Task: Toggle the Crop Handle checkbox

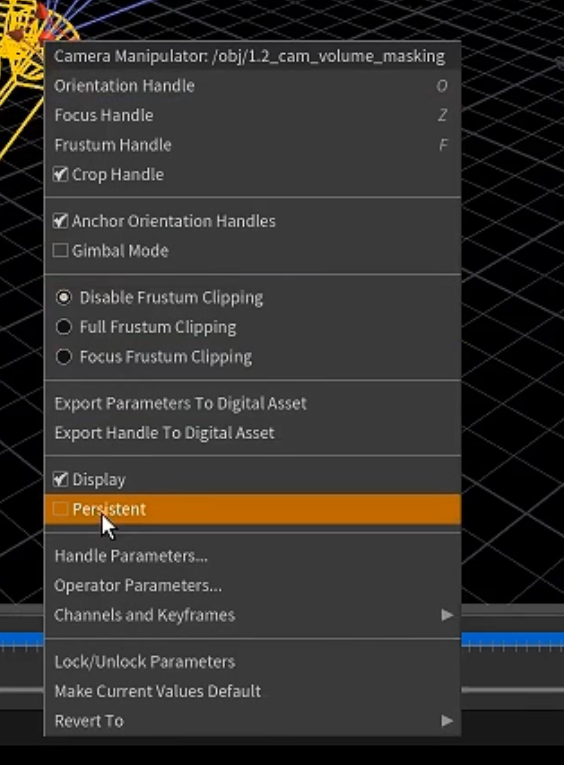Action: [60, 174]
